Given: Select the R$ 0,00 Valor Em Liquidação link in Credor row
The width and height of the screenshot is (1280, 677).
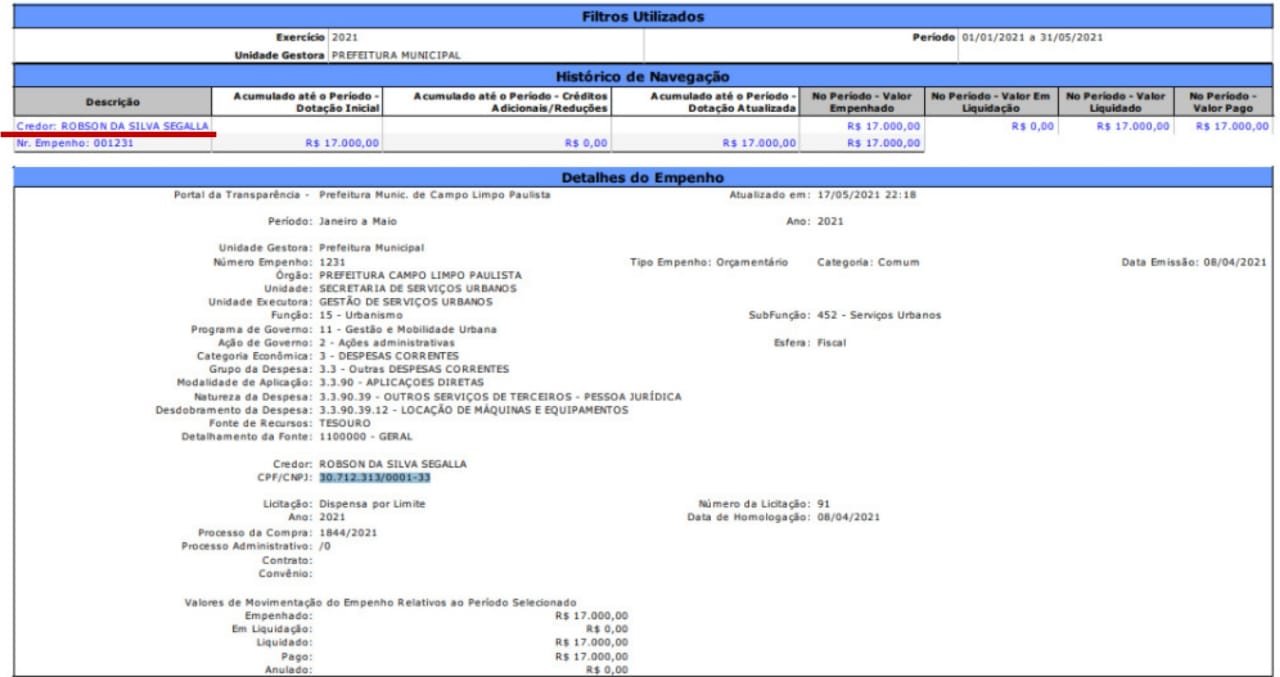Looking at the screenshot, I should point(1033,127).
